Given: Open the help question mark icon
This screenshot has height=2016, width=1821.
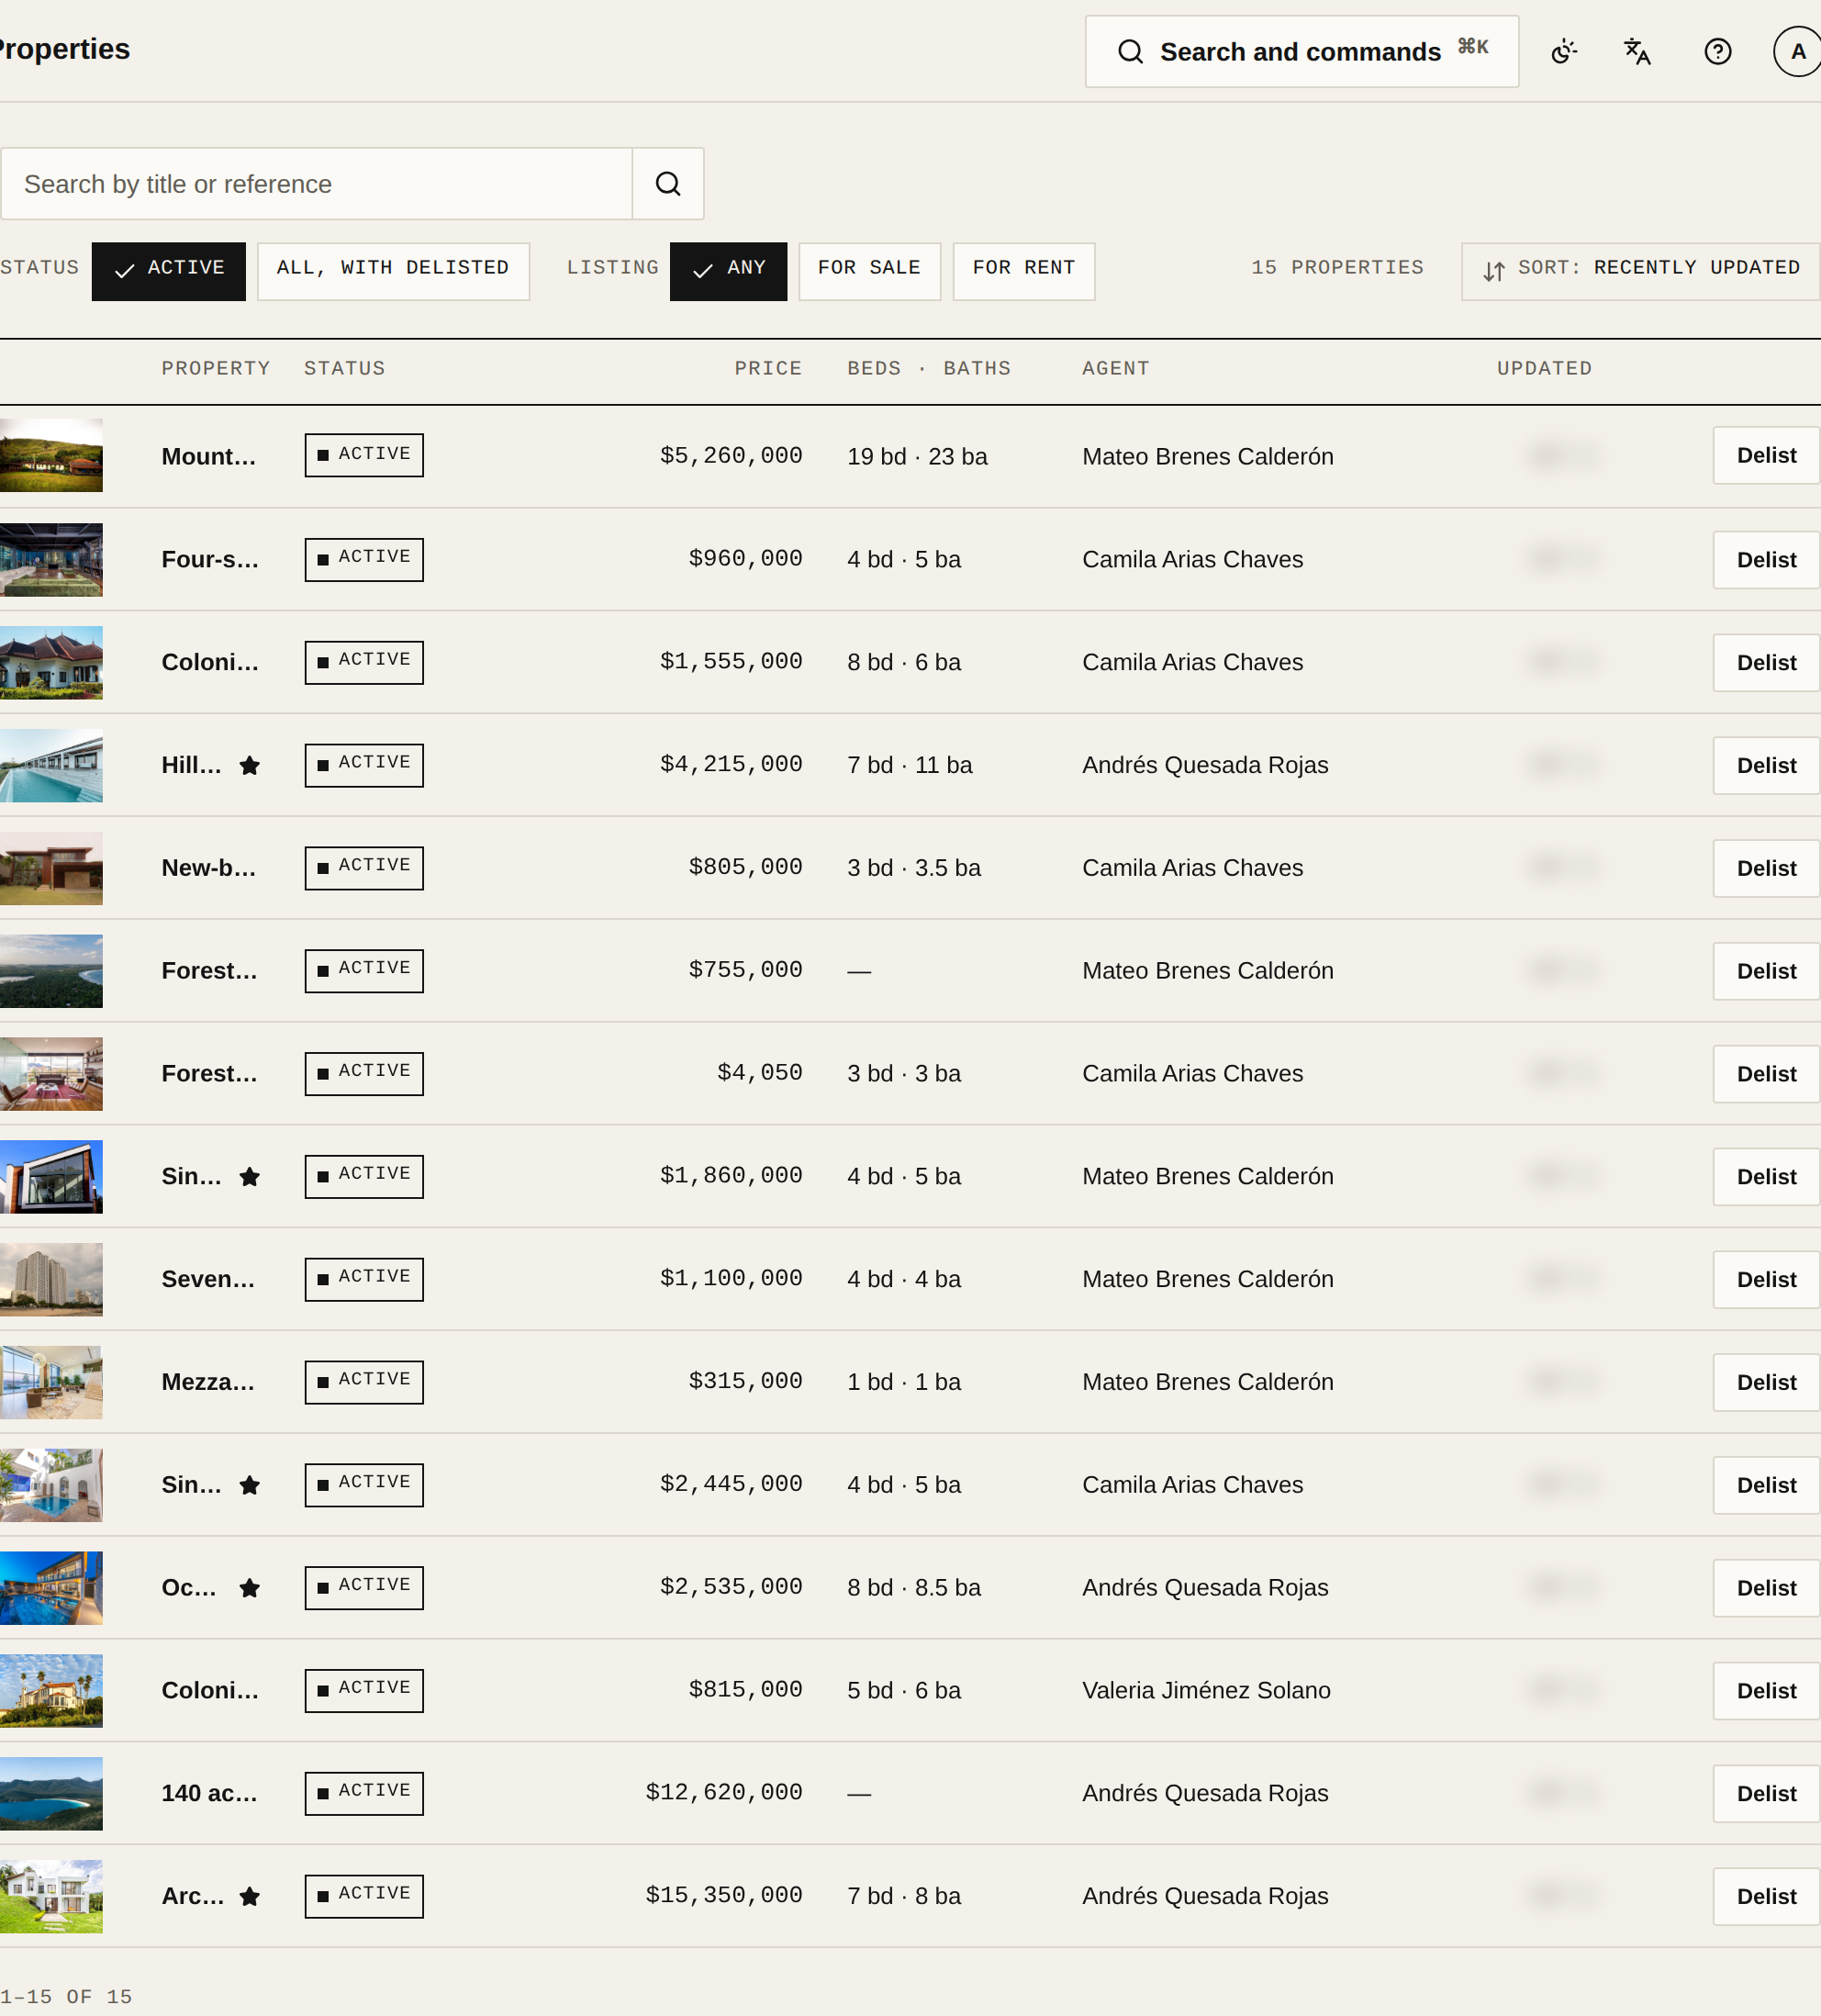Looking at the screenshot, I should point(1718,52).
